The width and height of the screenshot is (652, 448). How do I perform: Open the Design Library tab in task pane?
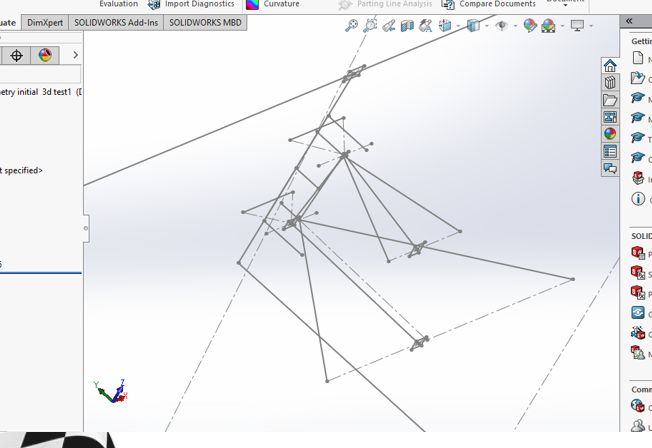point(610,82)
